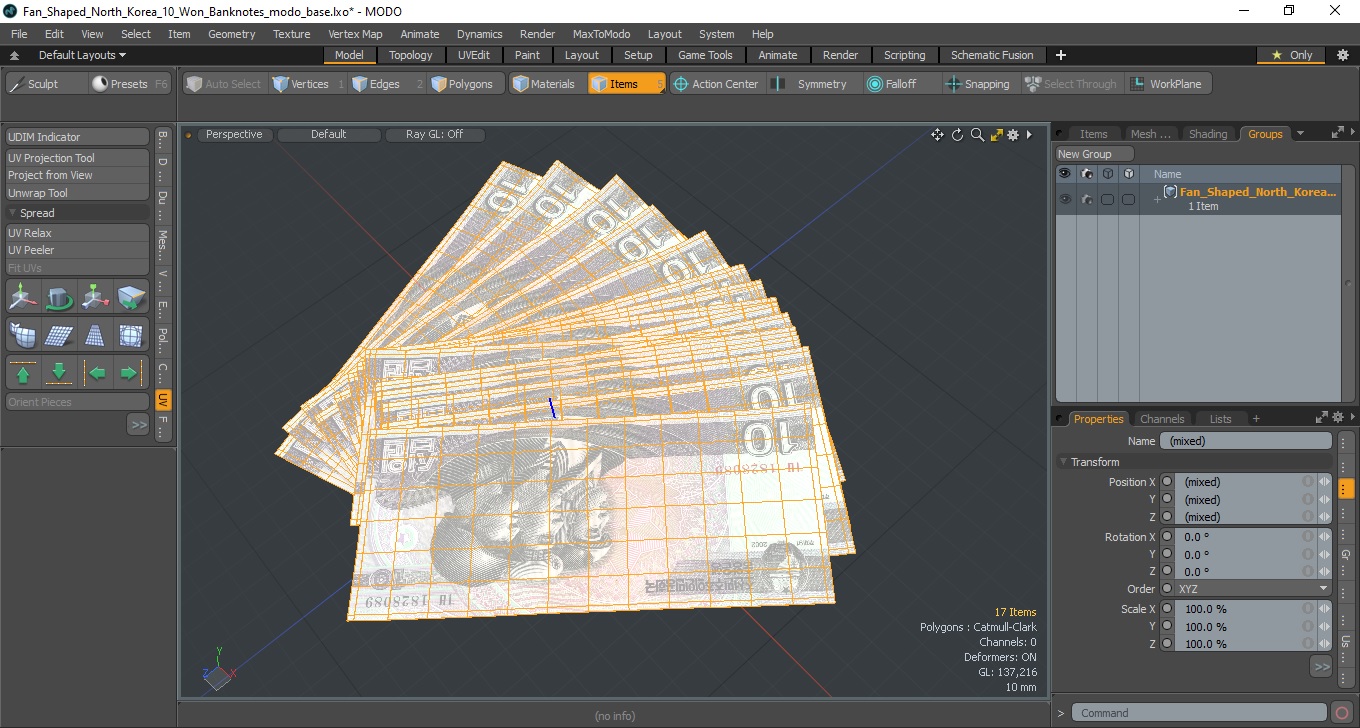Viewport: 1360px width, 728px height.
Task: Switch to the Channels tab
Action: tap(1162, 419)
